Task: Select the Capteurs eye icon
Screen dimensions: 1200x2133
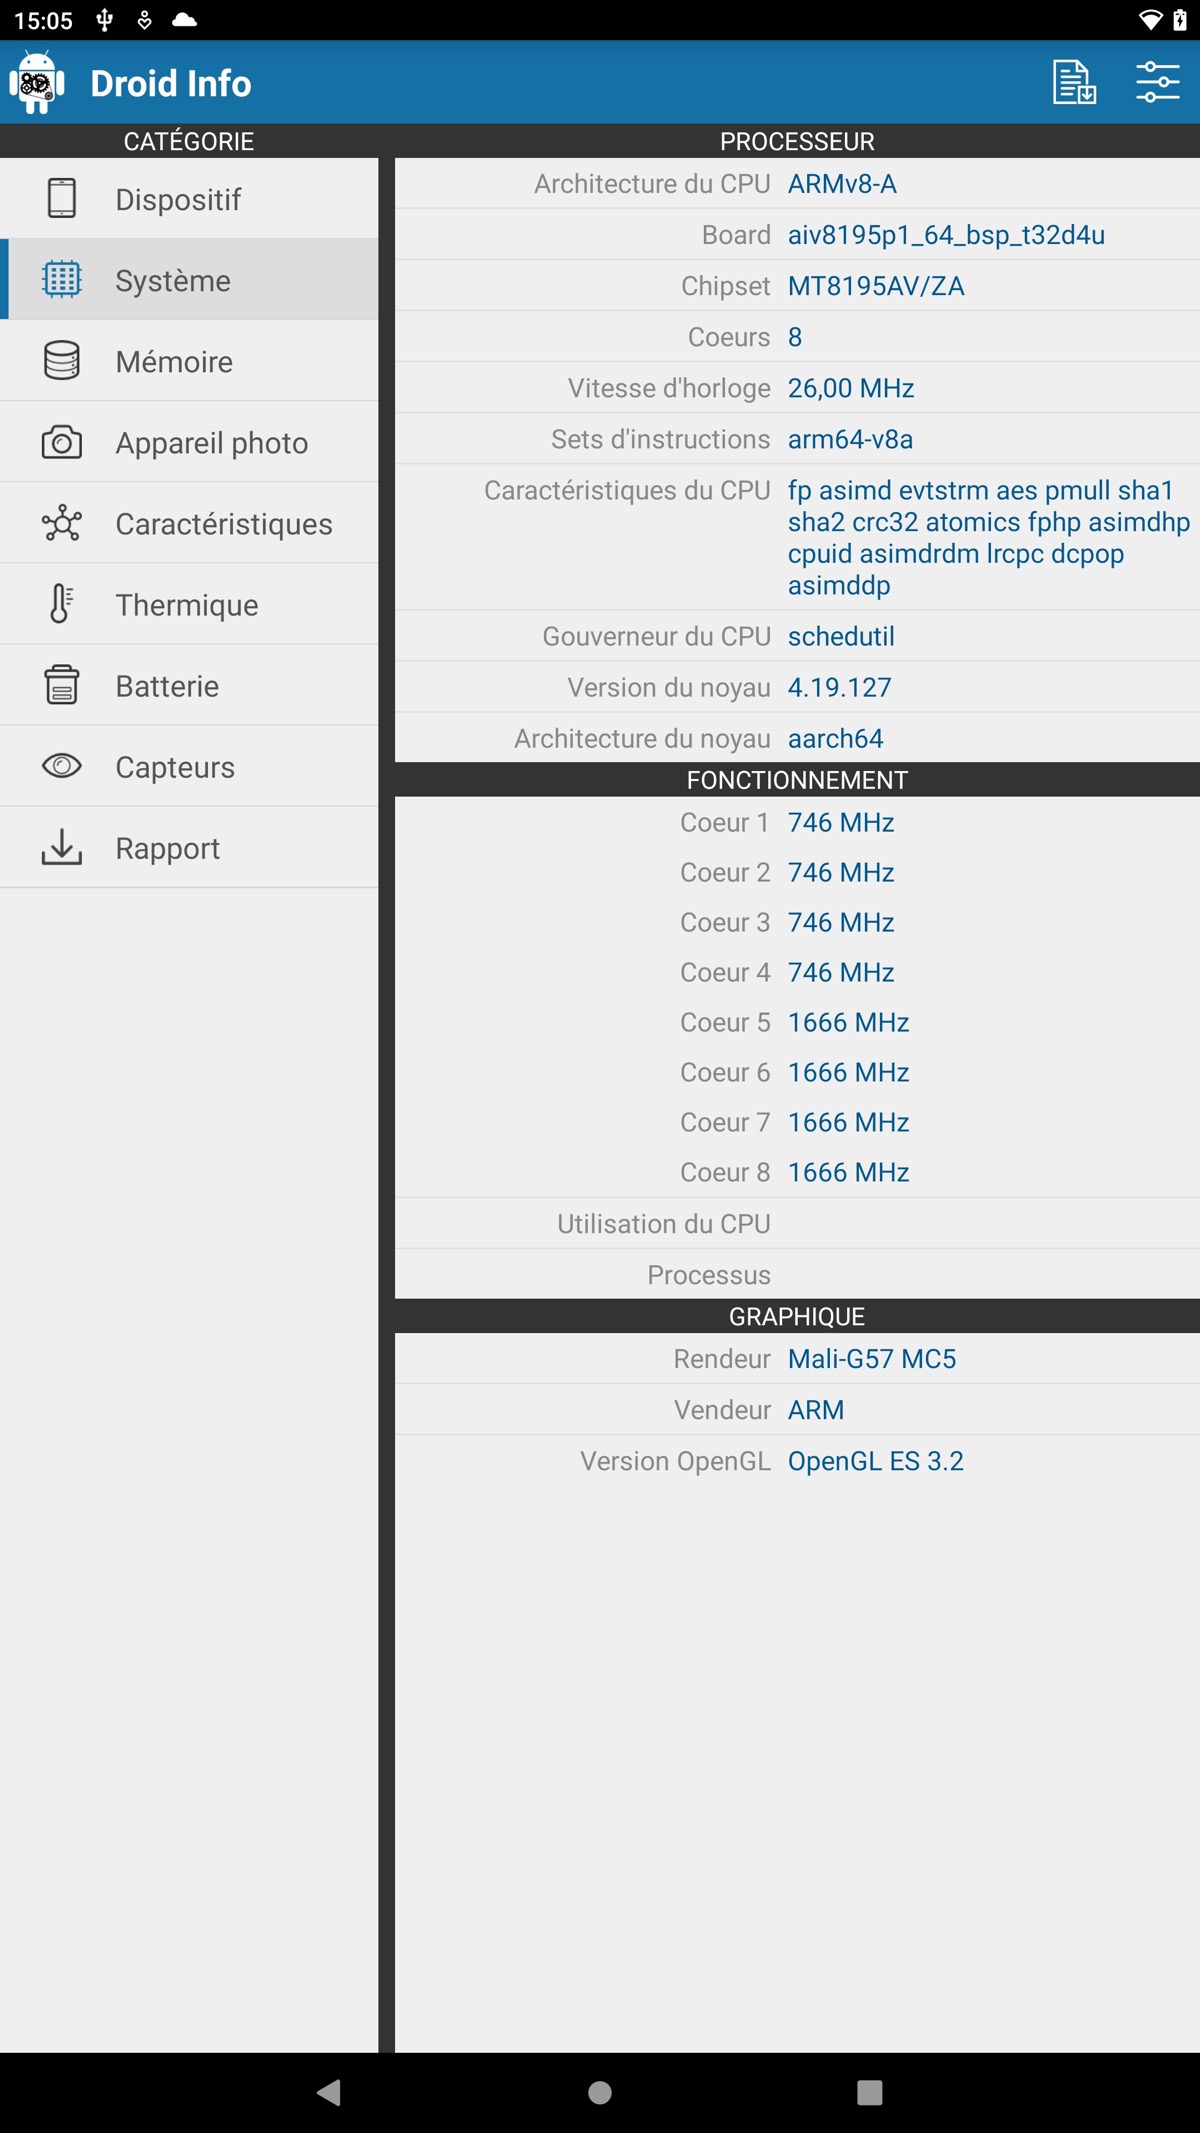Action: pyautogui.click(x=62, y=766)
